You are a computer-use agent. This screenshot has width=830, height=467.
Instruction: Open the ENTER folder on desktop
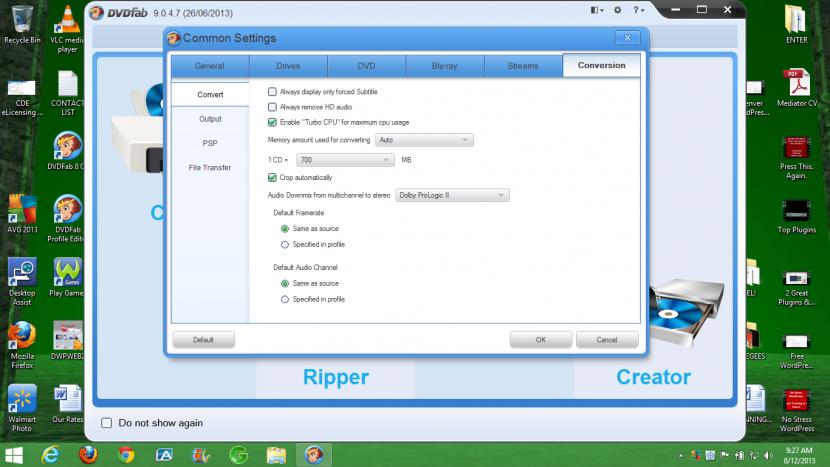[x=796, y=24]
